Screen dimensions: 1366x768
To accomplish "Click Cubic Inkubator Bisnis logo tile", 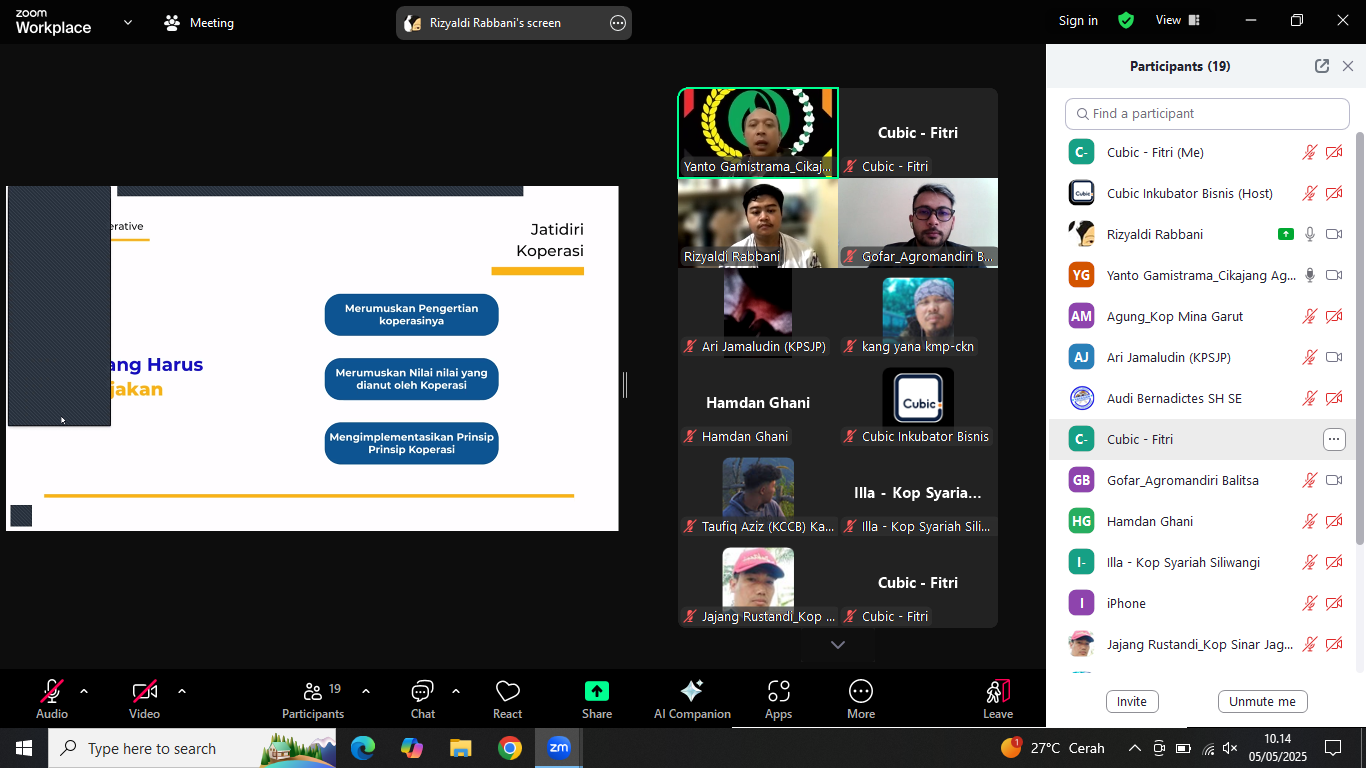I will click(918, 403).
